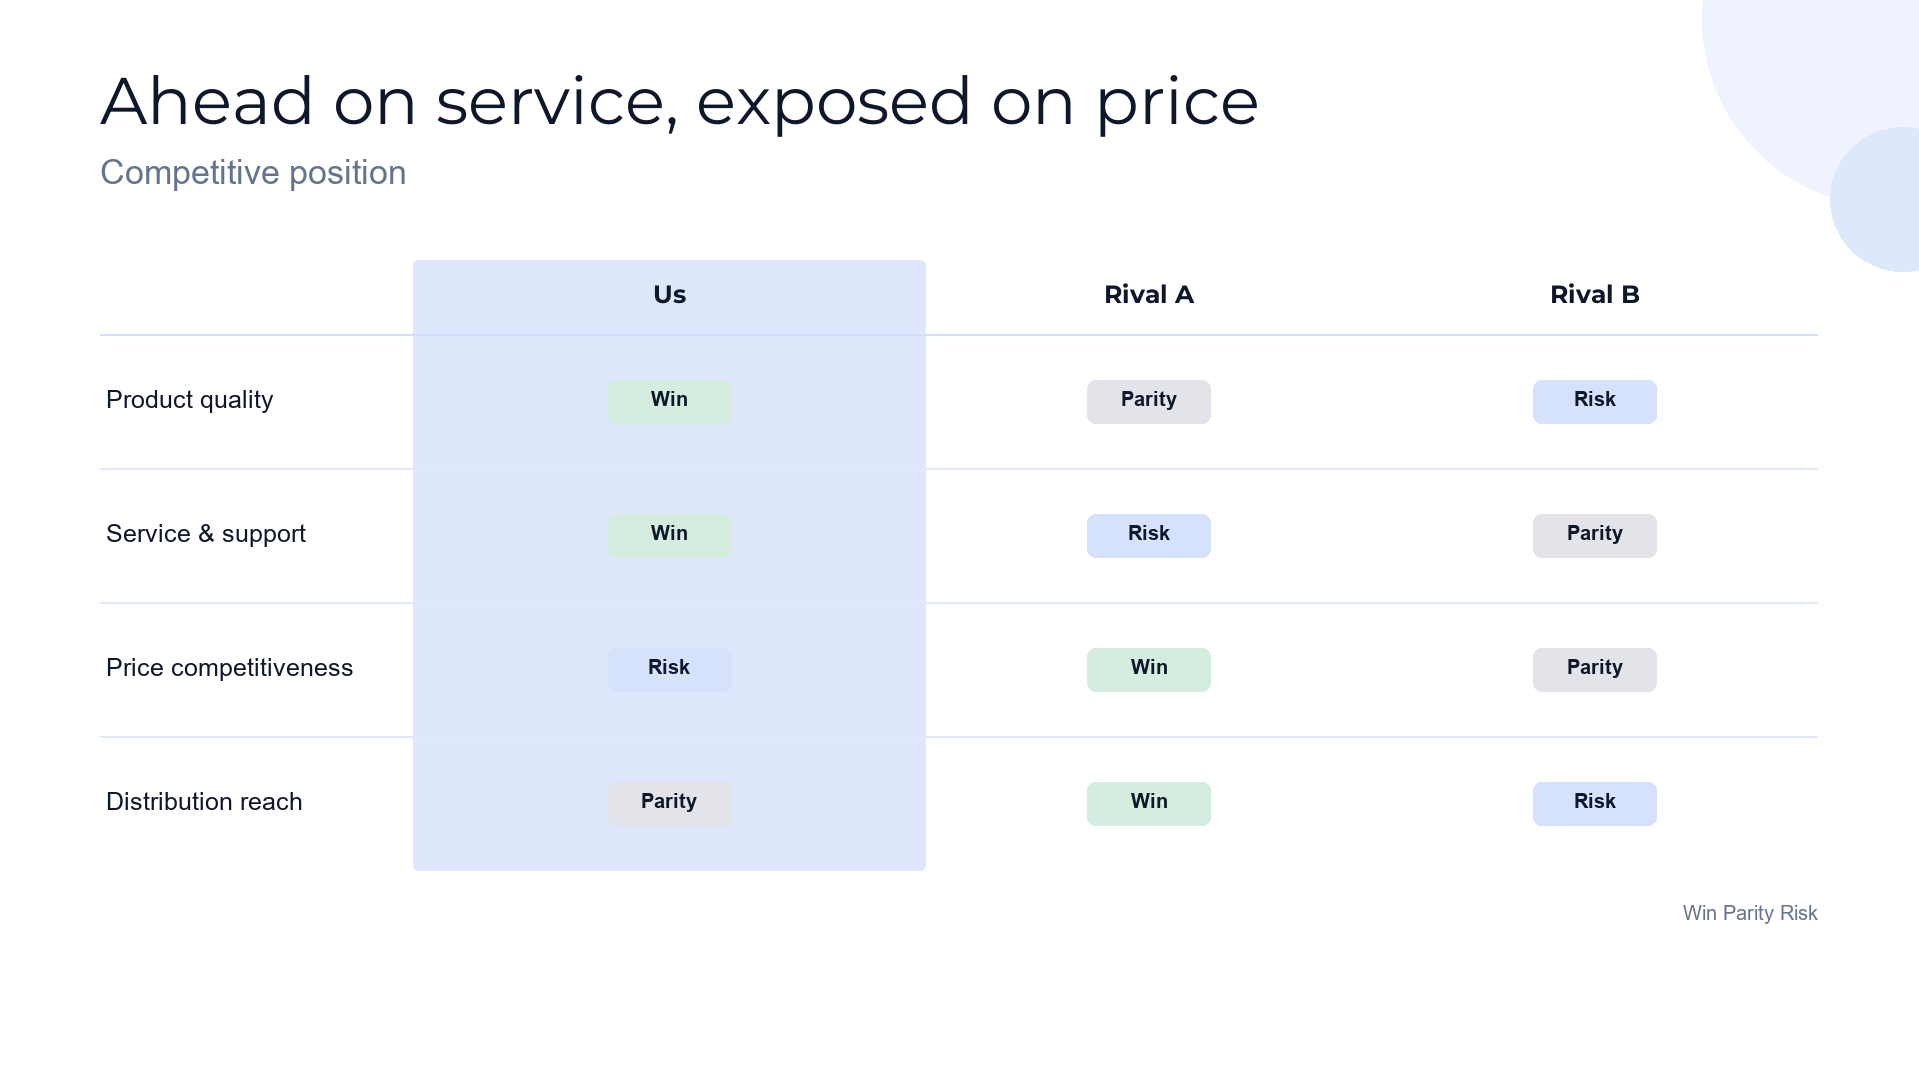Viewport: 1919px width, 1080px height.
Task: Click the Price competitiveness row label
Action: [x=229, y=668]
